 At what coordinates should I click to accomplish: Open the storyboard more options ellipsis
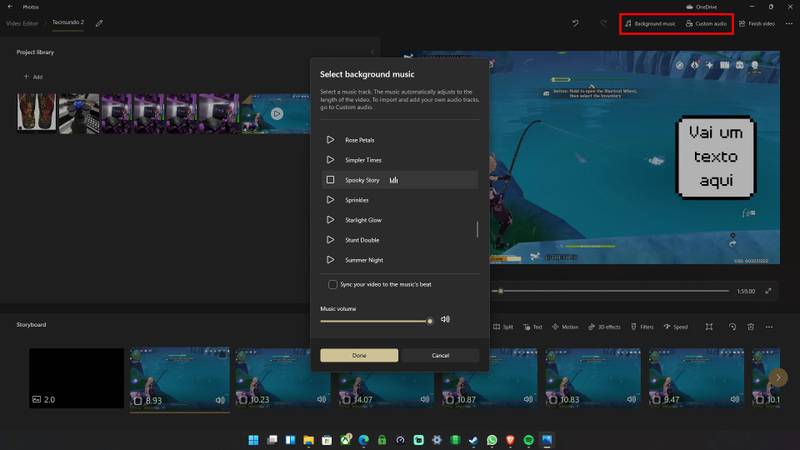769,327
